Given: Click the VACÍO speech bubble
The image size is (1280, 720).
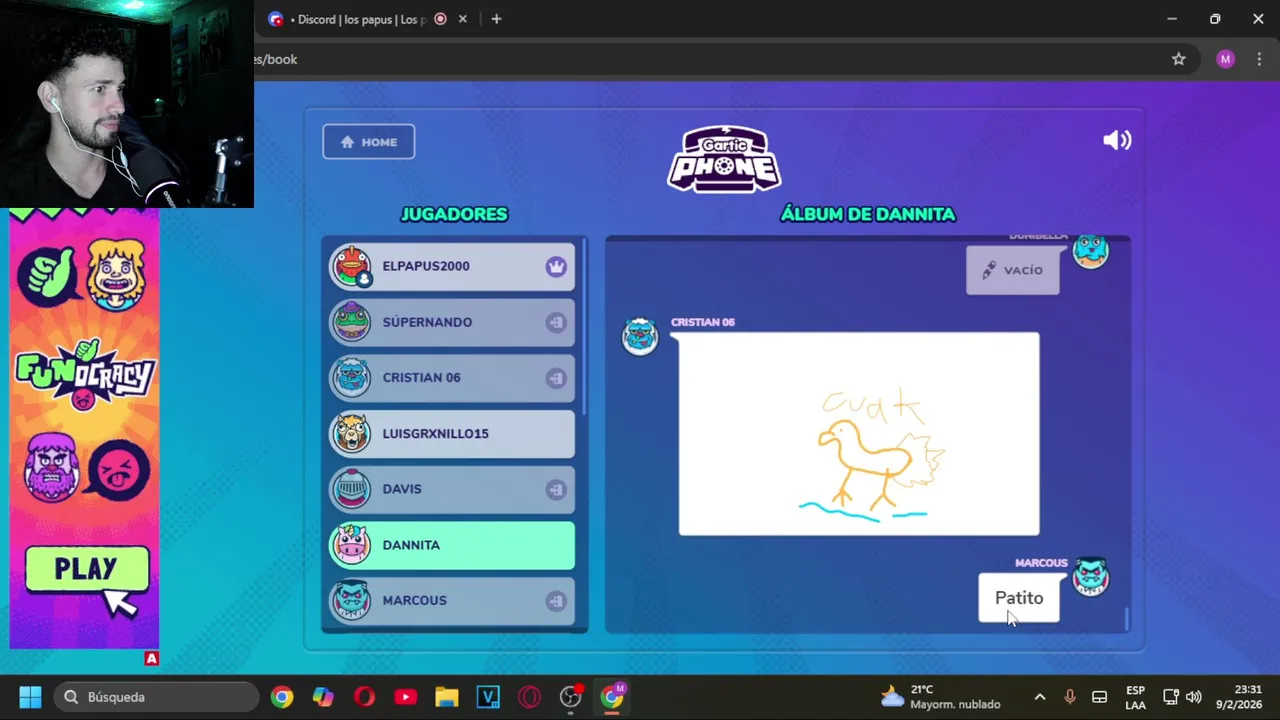Looking at the screenshot, I should 1012,270.
